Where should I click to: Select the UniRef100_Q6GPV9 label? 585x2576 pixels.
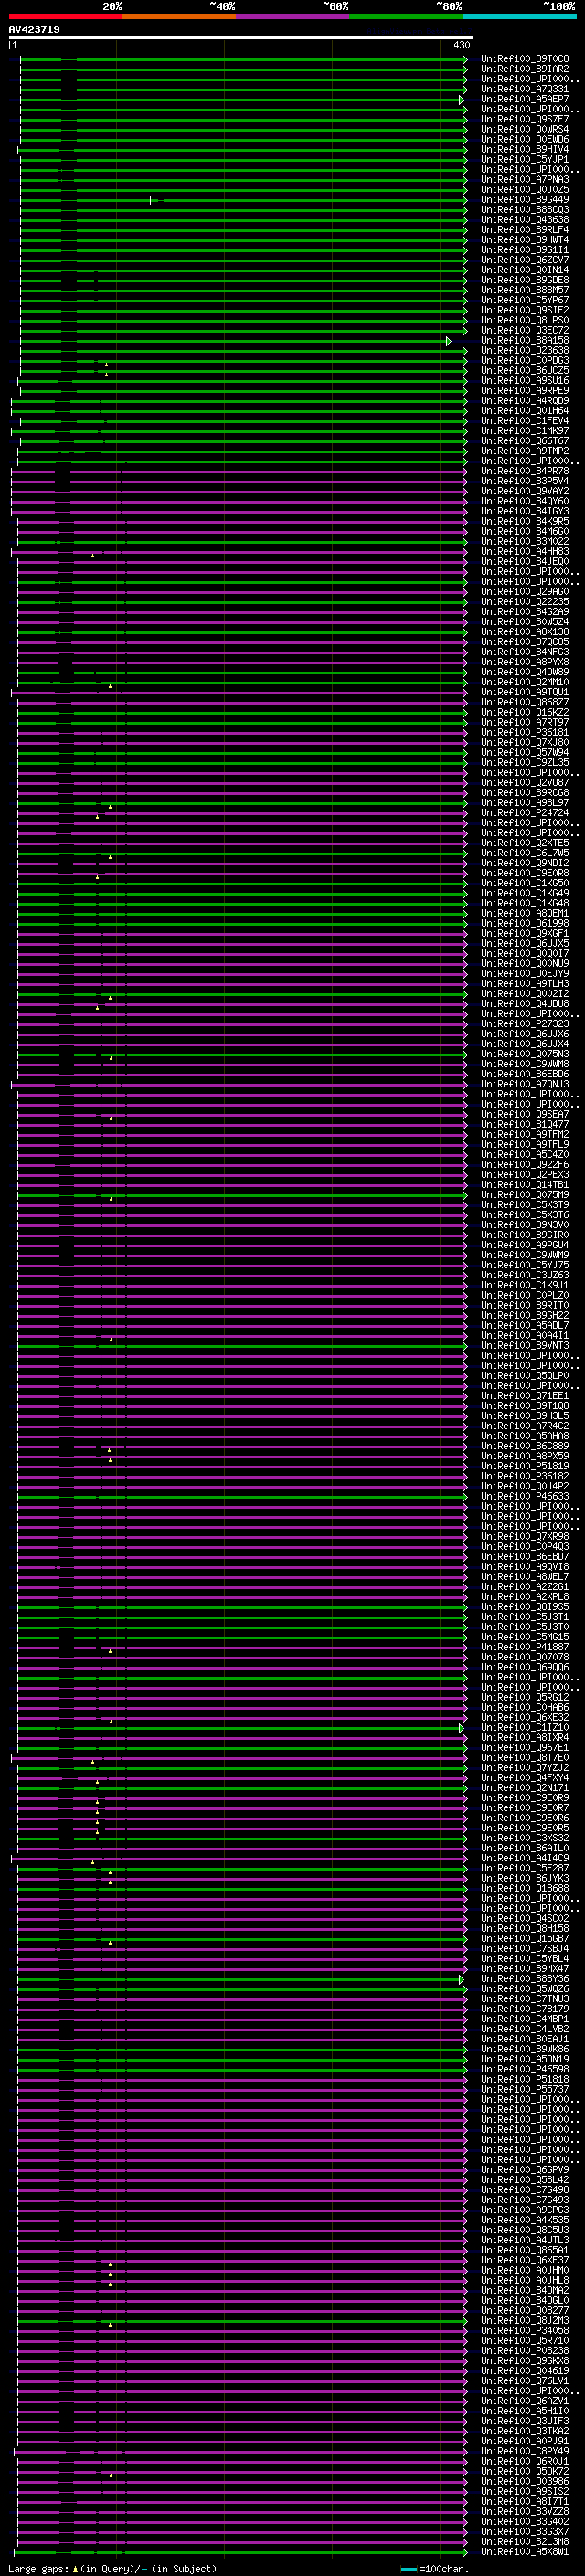[525, 2169]
